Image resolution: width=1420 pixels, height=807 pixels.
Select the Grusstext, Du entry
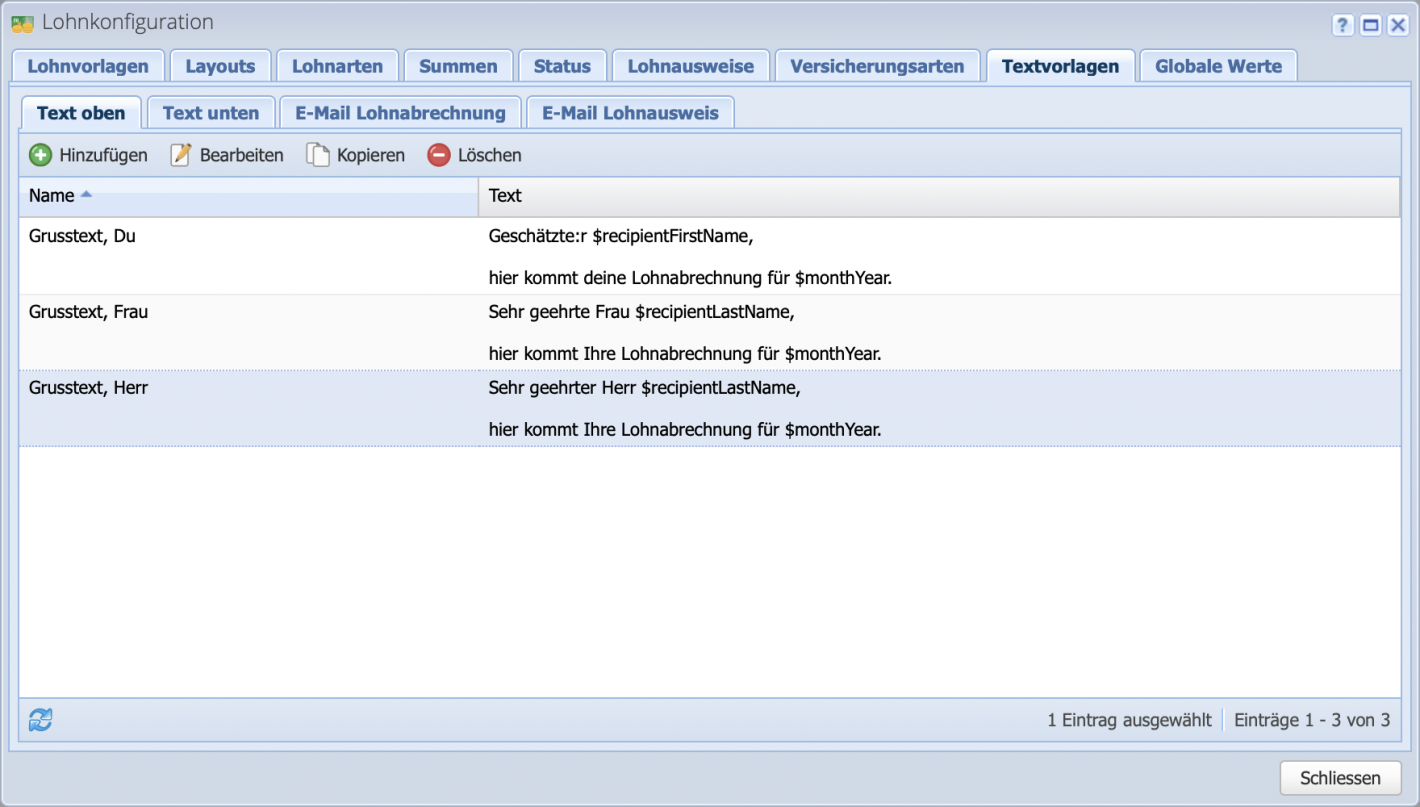point(250,256)
